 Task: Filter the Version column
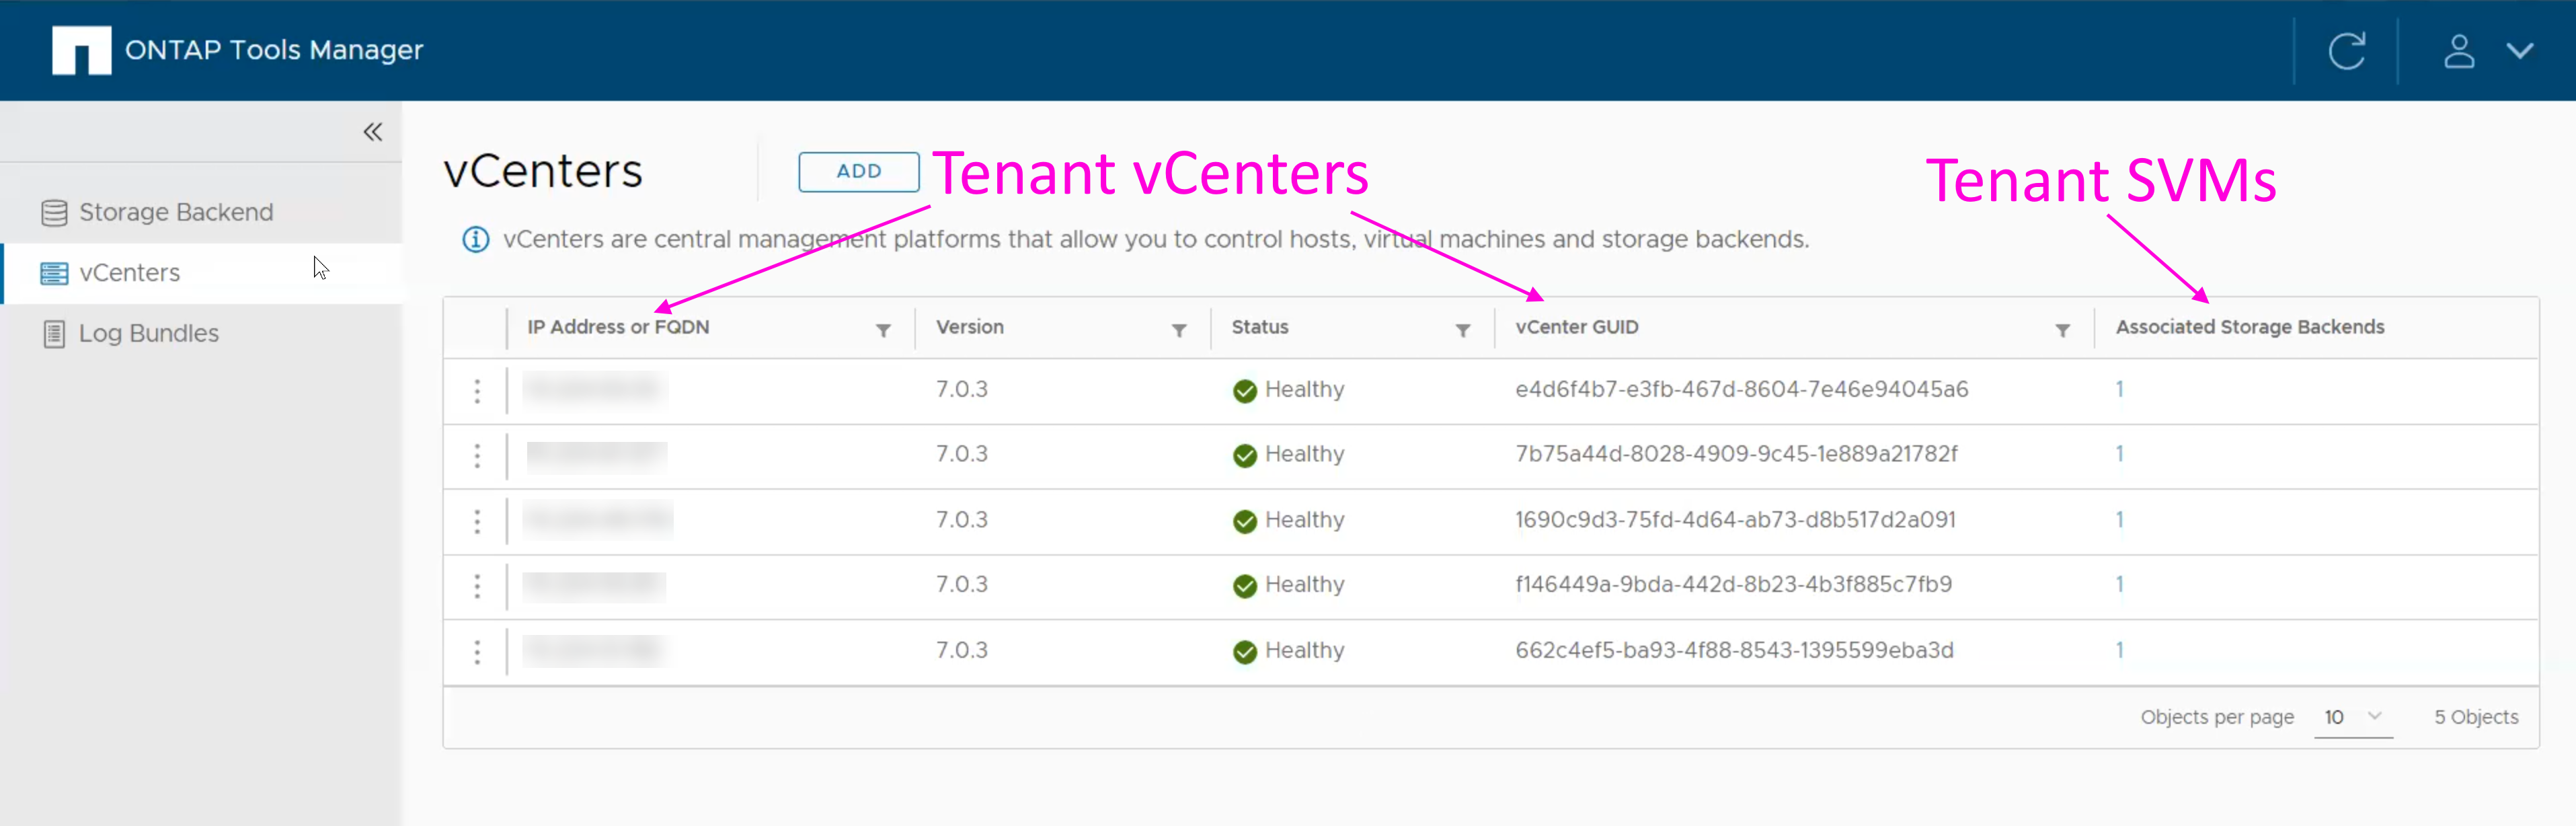(x=1179, y=330)
